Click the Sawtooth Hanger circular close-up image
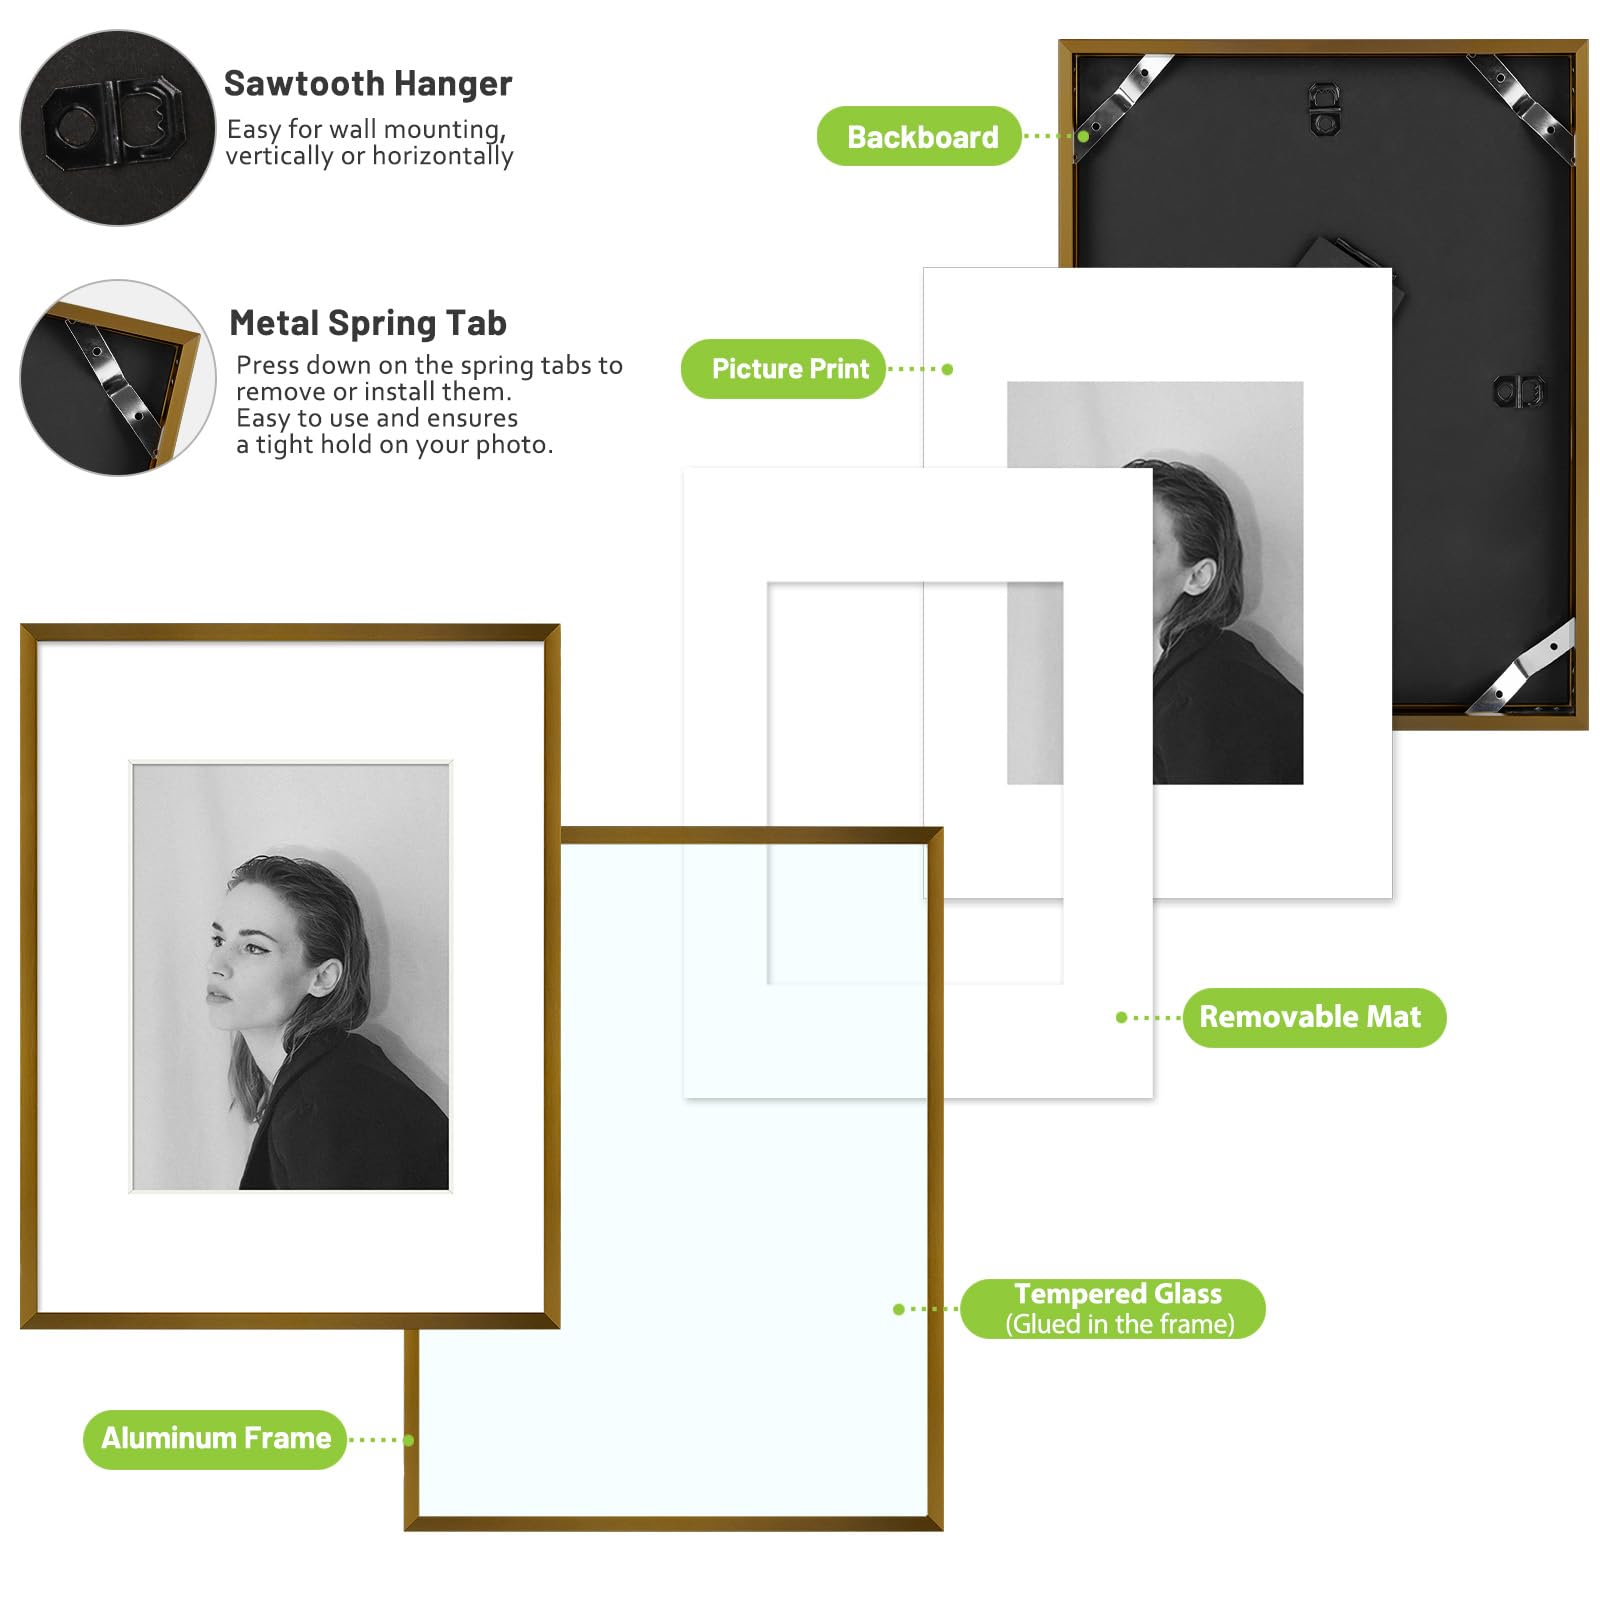1600x1600 pixels. click(117, 128)
